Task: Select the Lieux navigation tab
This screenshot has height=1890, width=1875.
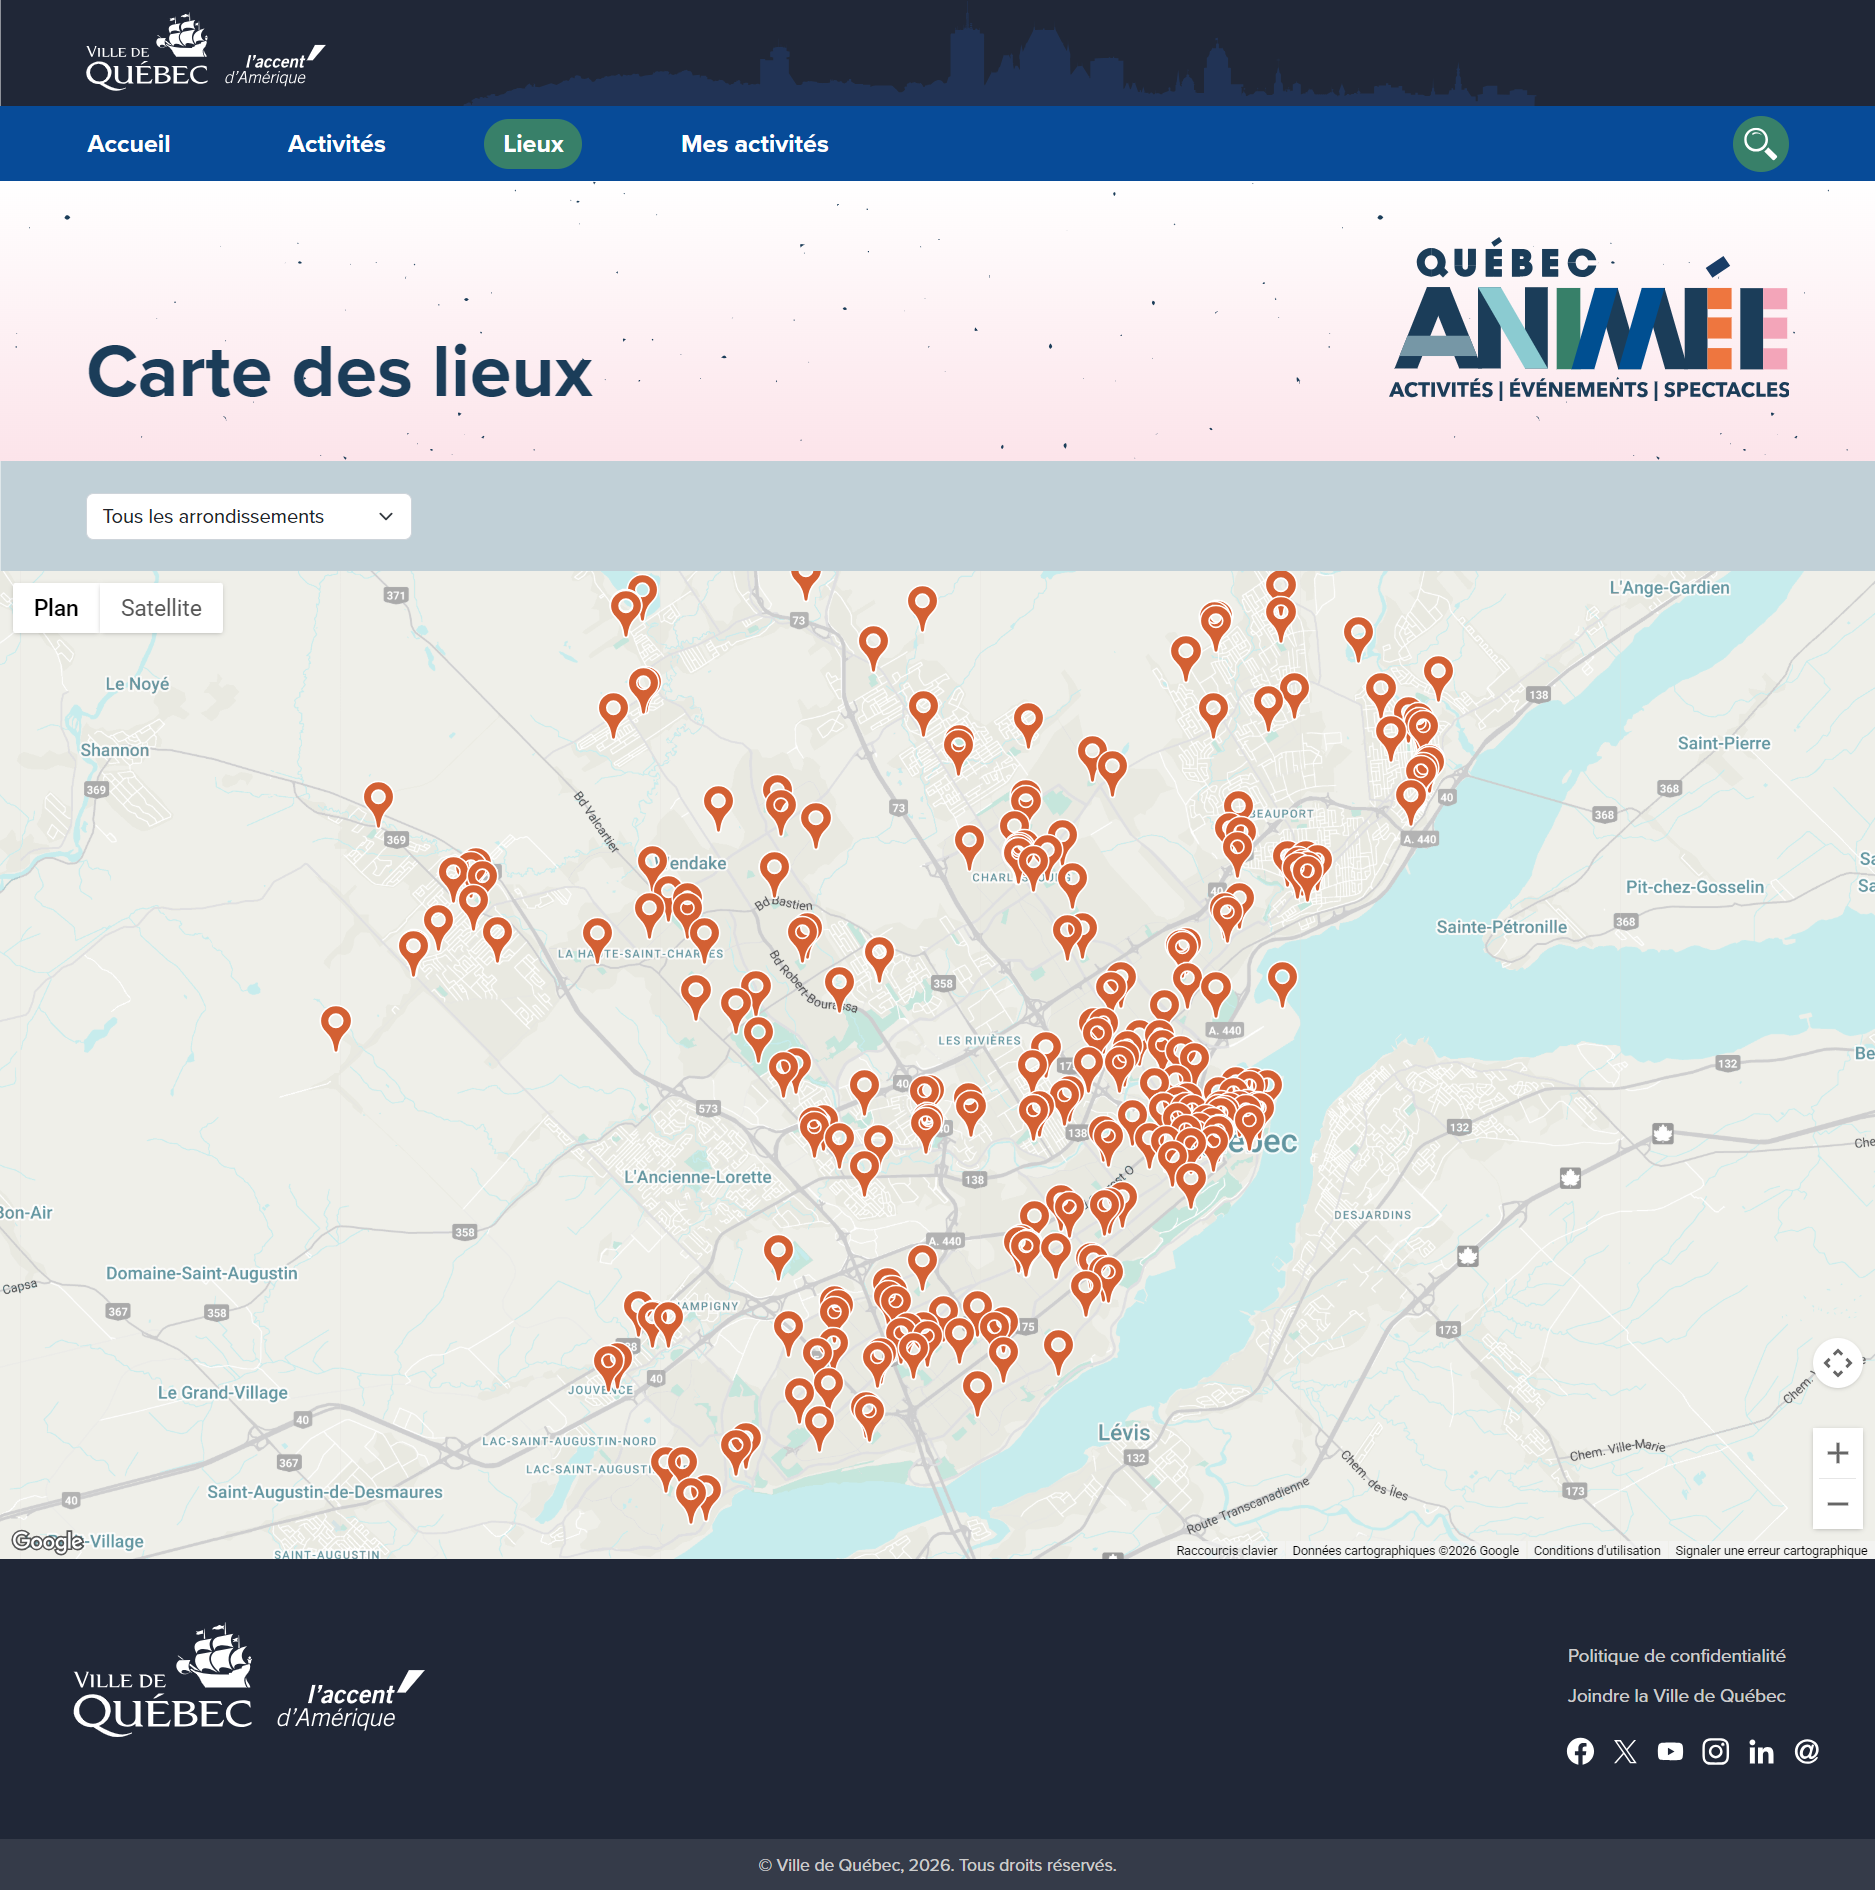Action: [x=533, y=144]
